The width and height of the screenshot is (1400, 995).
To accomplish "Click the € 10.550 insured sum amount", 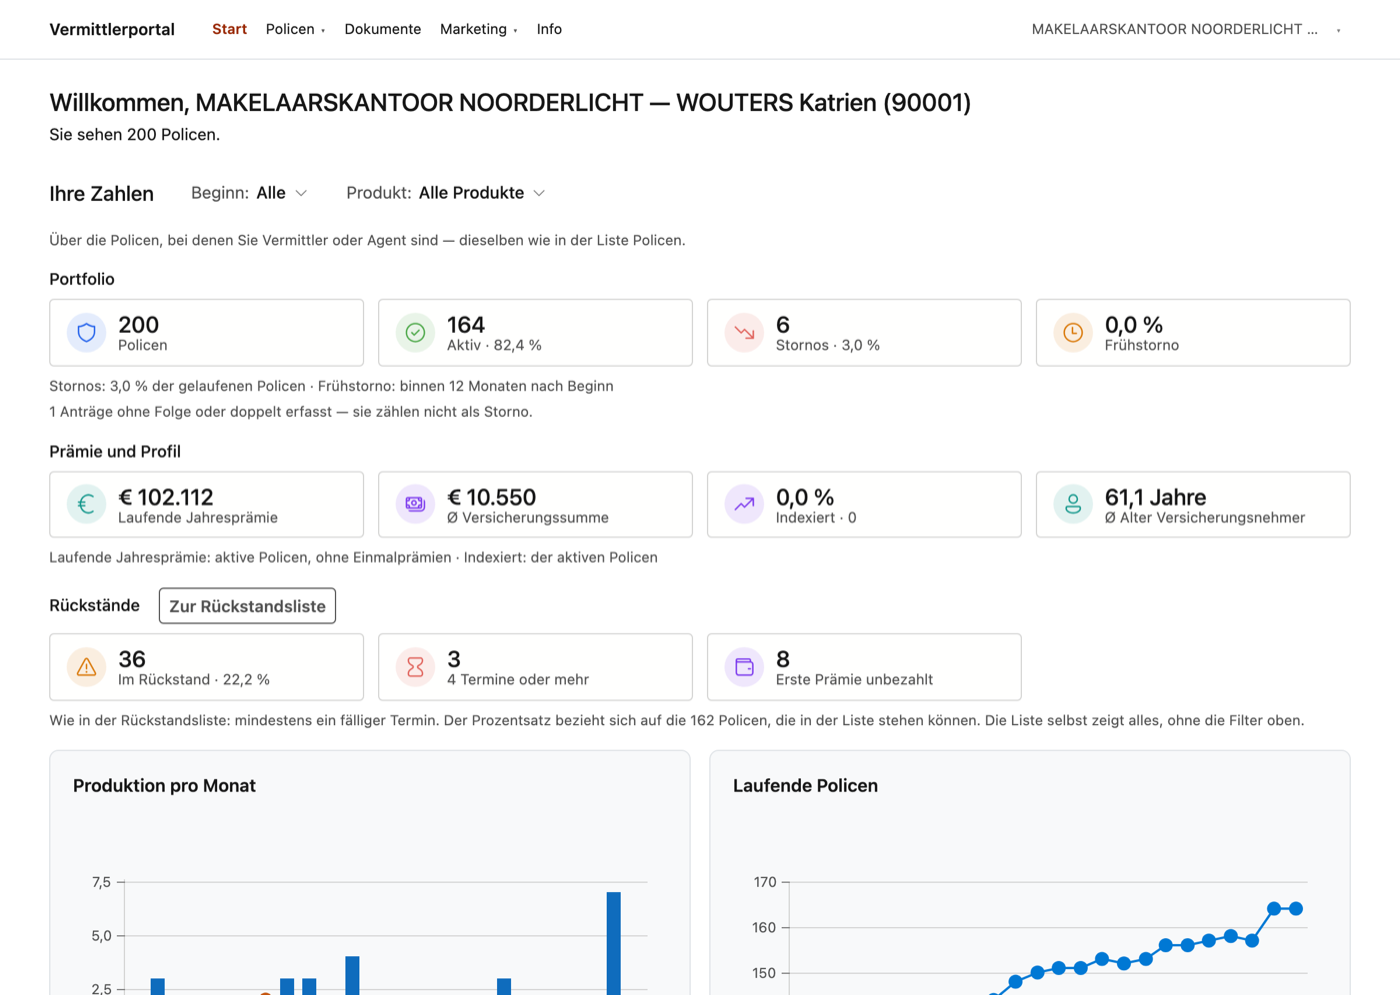I will coord(492,497).
